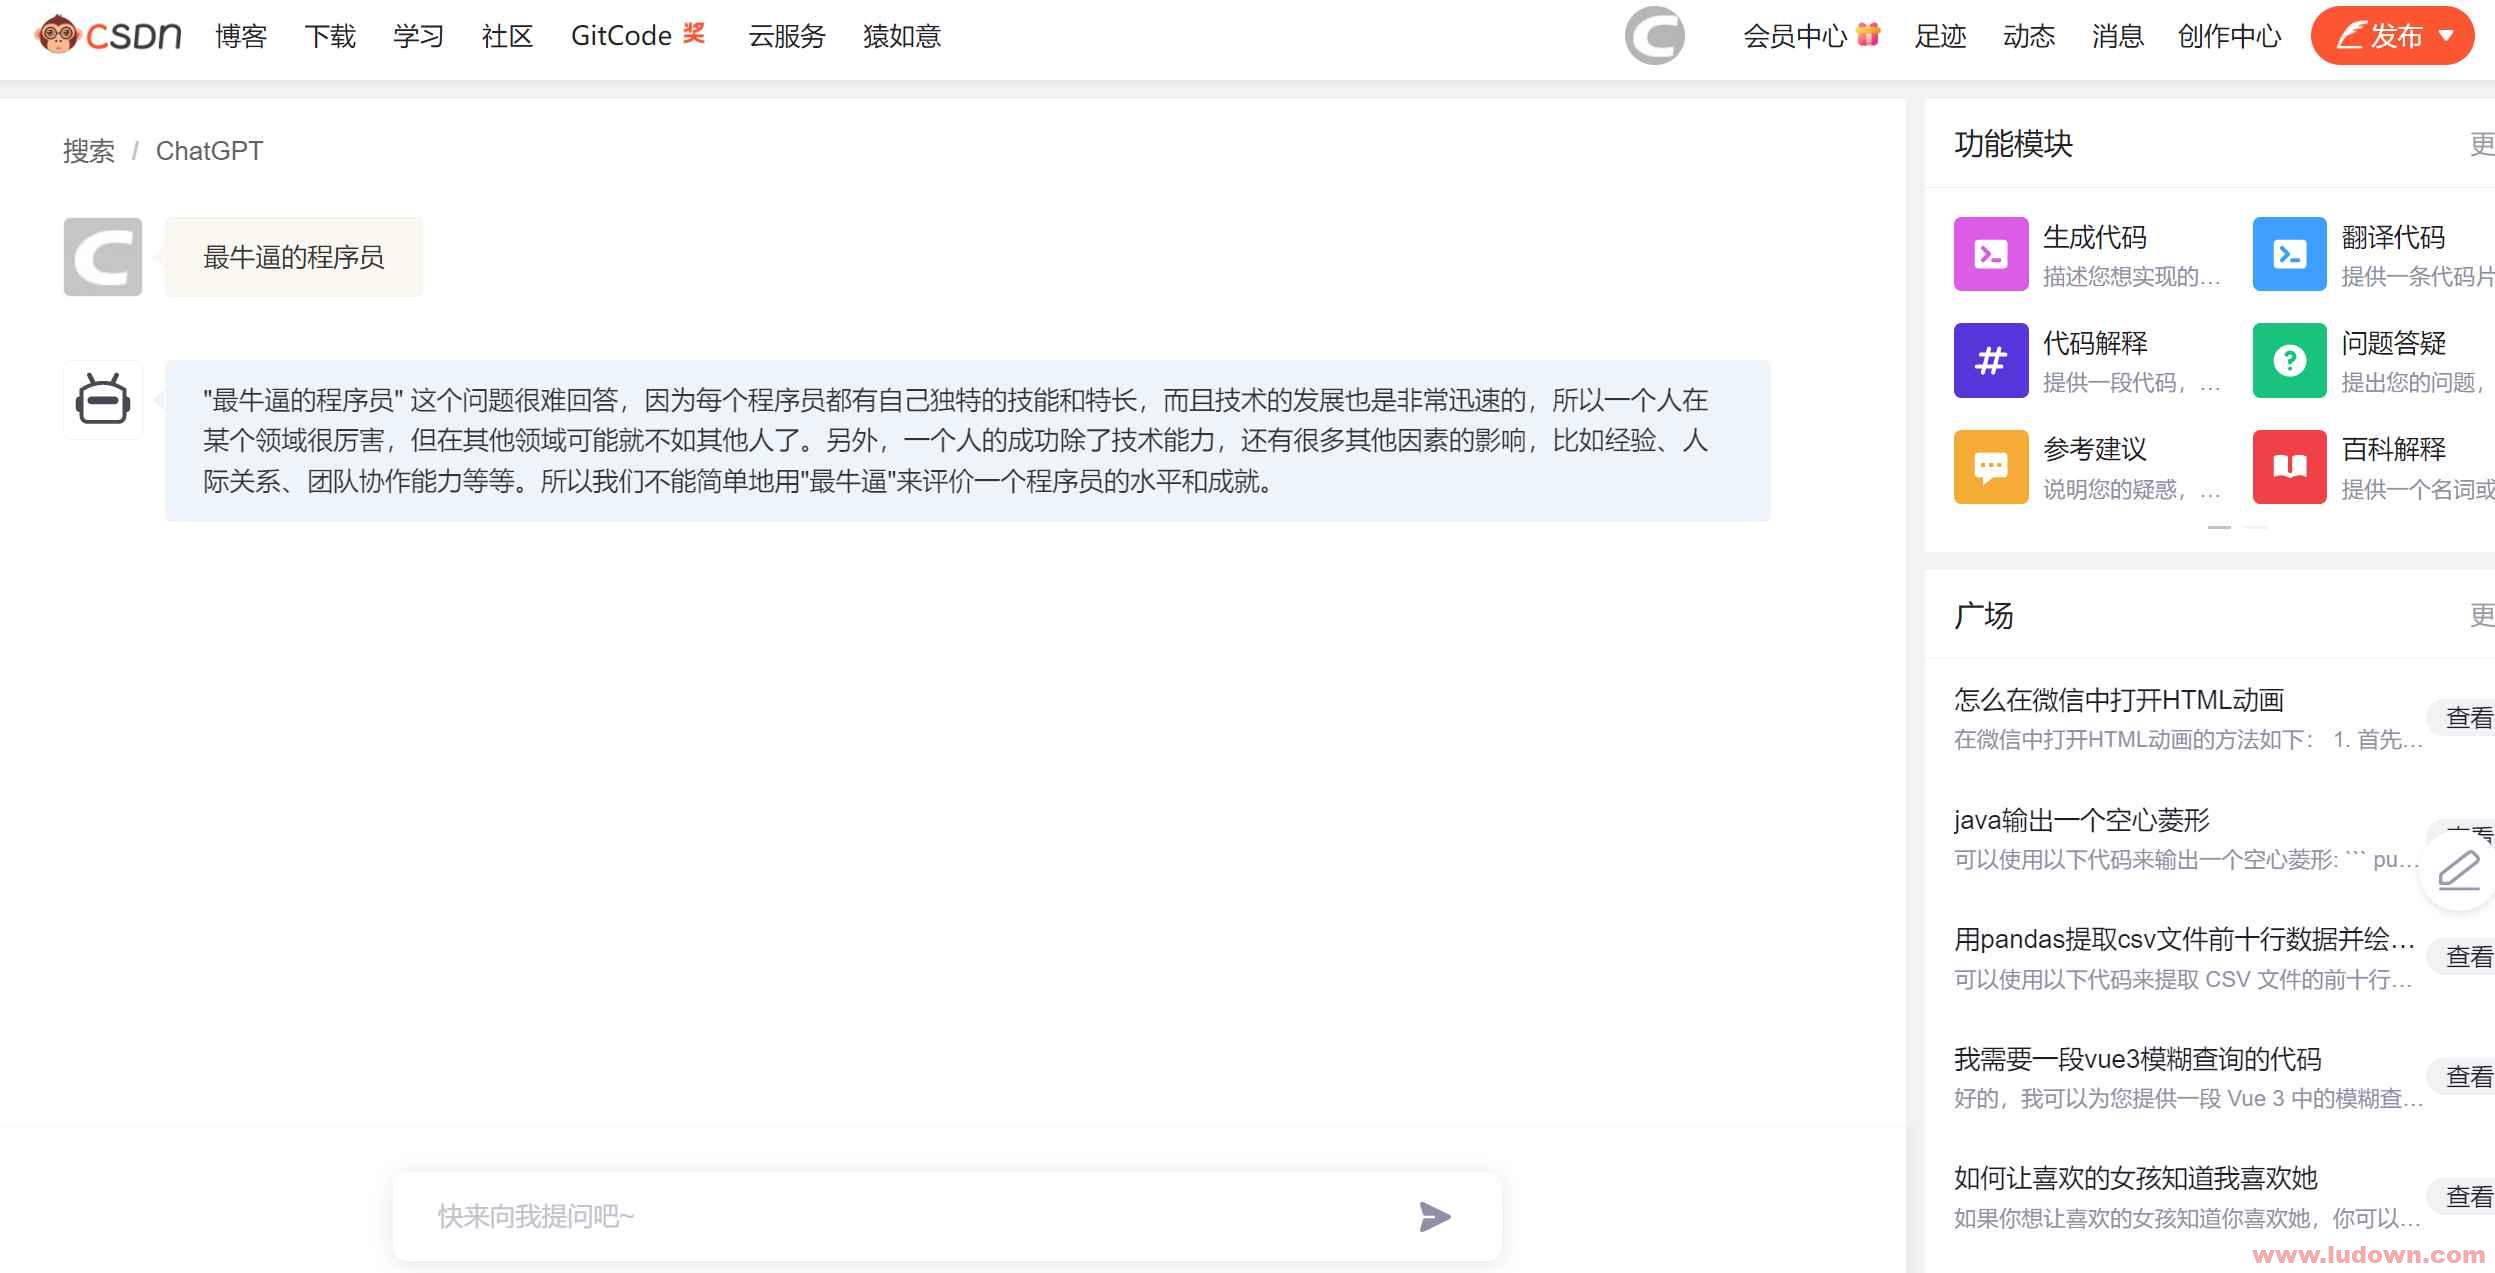Screen dimensions: 2495x1273
Task: Click 更多 link in 广场 header
Action: point(2482,615)
